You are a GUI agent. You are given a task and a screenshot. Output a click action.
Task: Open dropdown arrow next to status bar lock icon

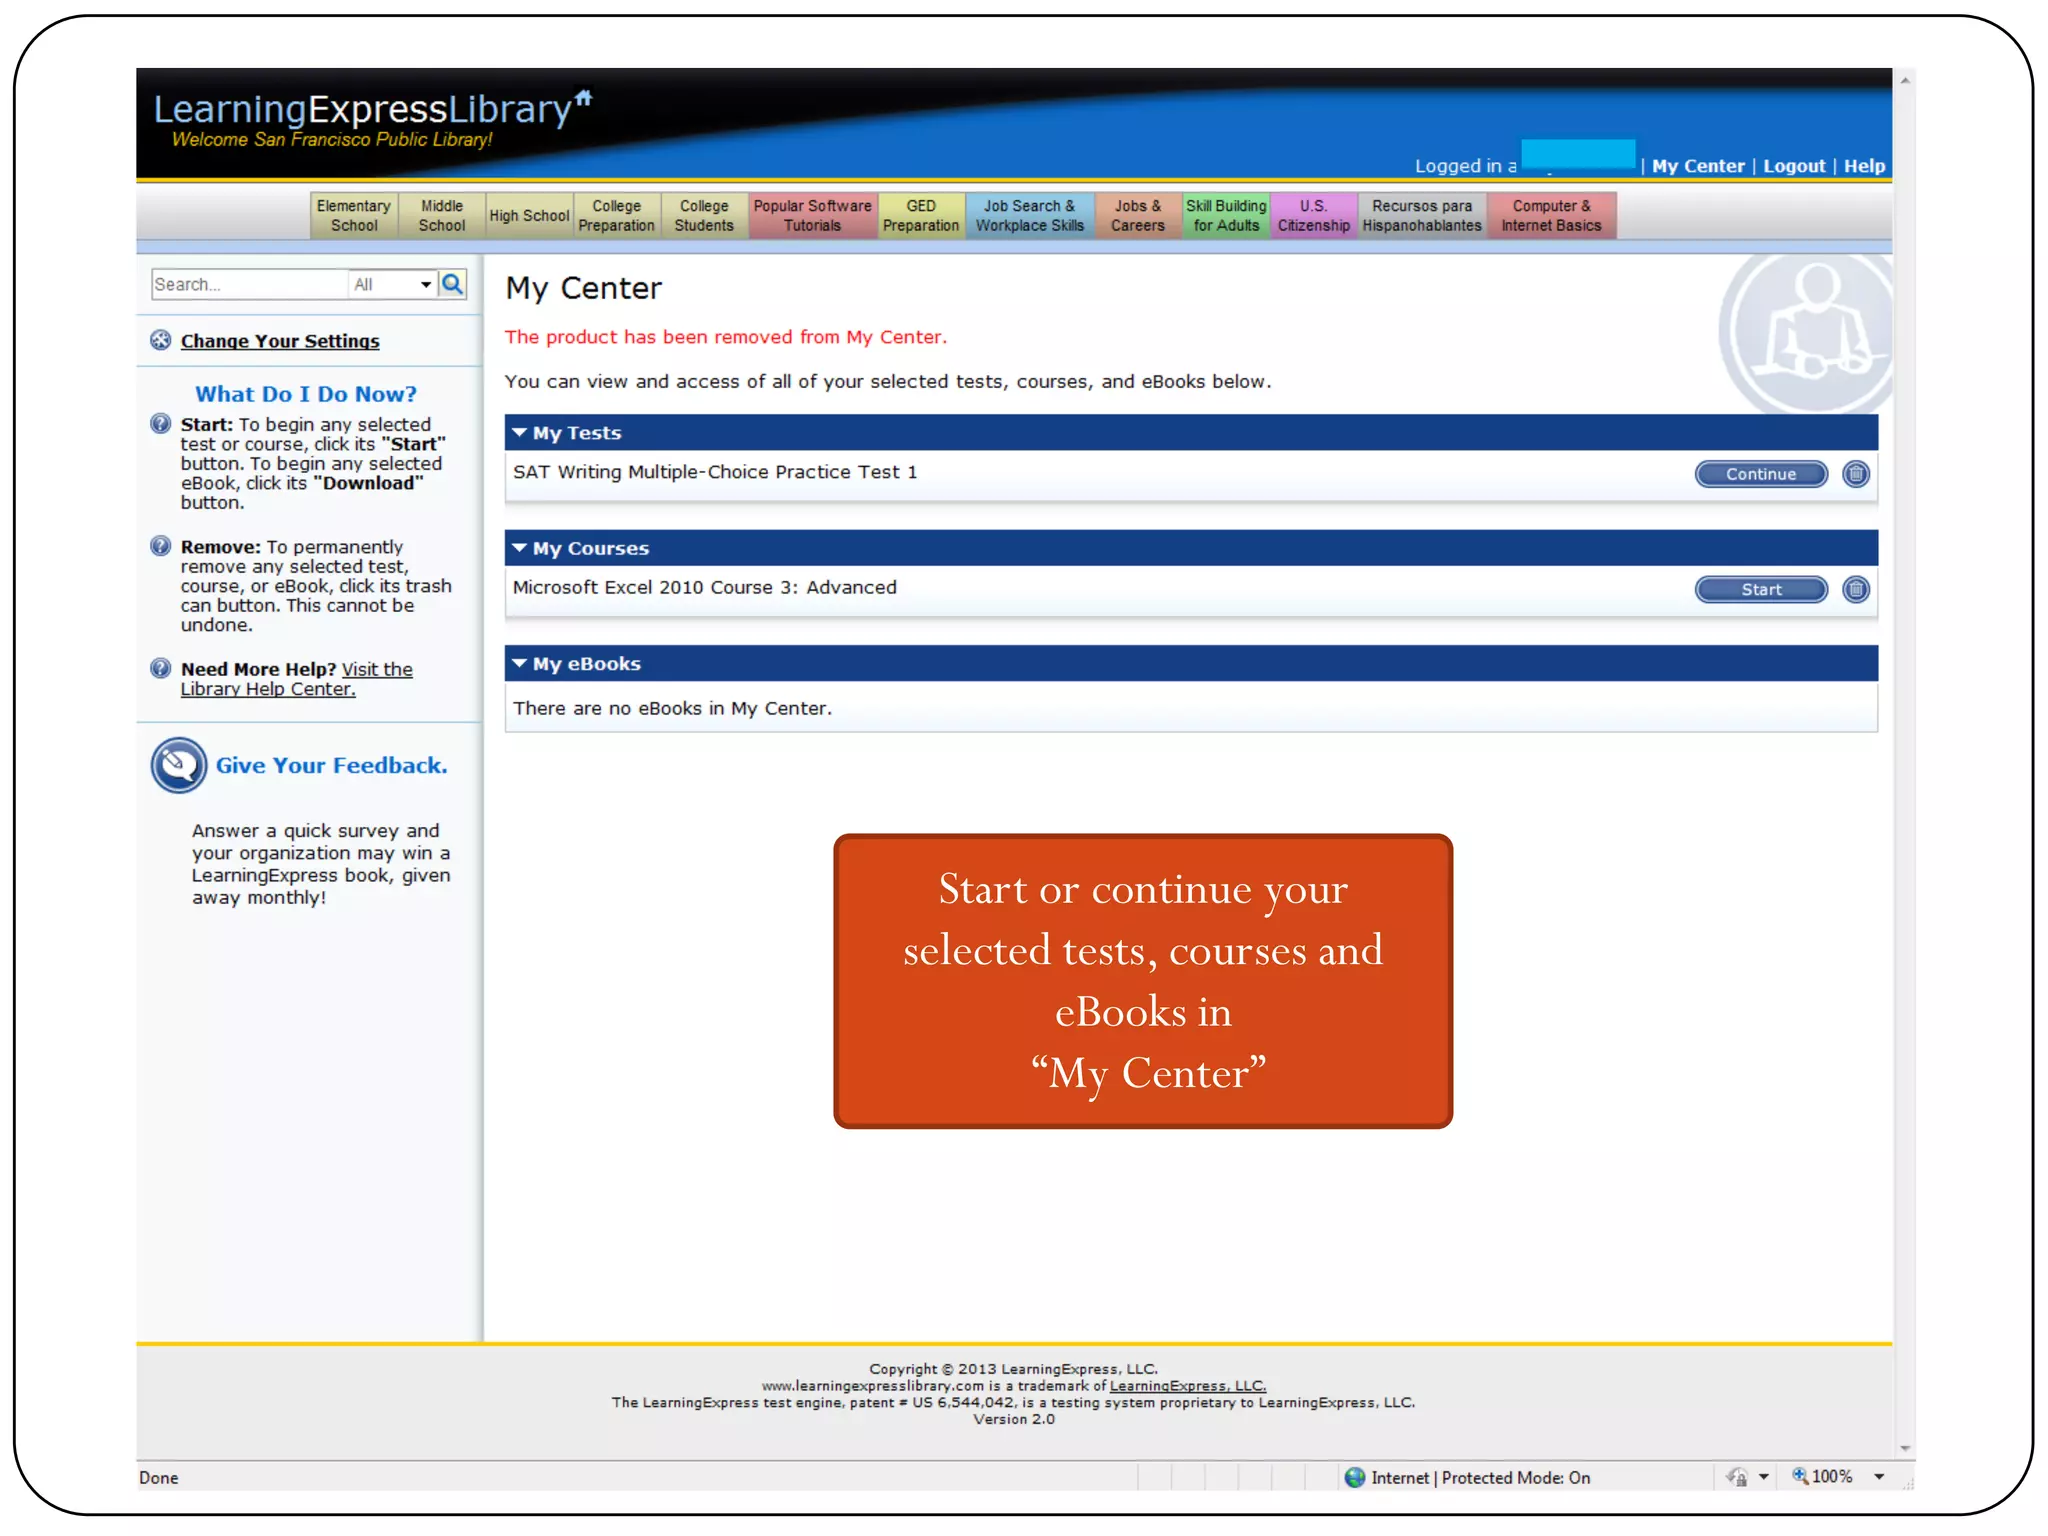pos(1764,1477)
